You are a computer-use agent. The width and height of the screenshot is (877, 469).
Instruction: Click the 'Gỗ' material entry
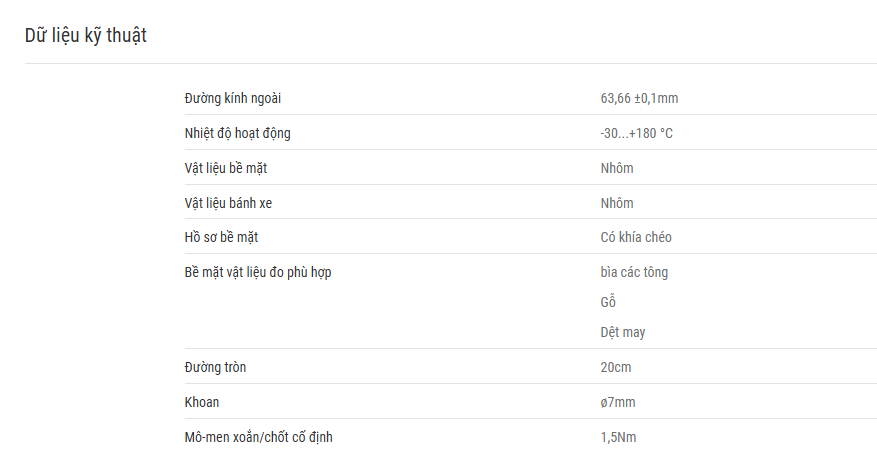point(608,302)
